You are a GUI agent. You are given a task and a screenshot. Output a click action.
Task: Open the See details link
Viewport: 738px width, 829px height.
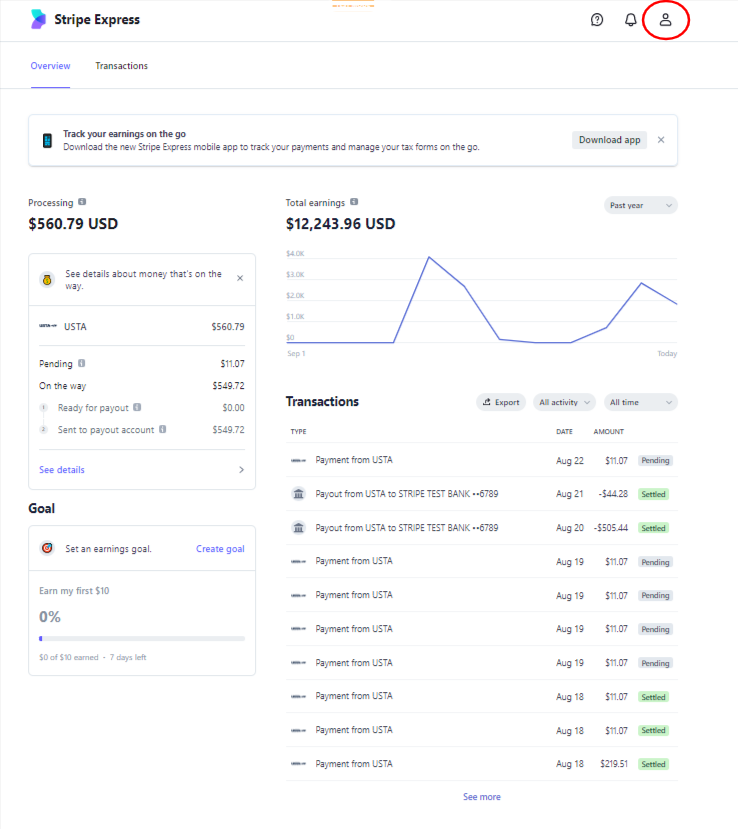(x=62, y=469)
